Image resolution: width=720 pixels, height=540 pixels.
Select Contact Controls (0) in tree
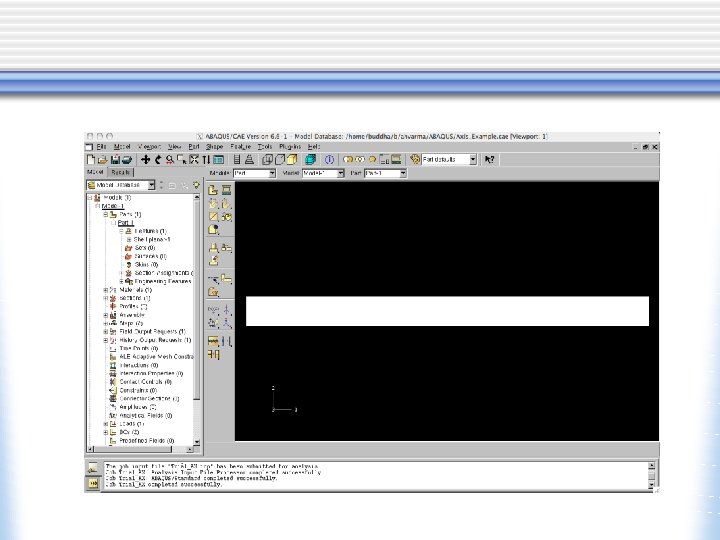click(146, 382)
